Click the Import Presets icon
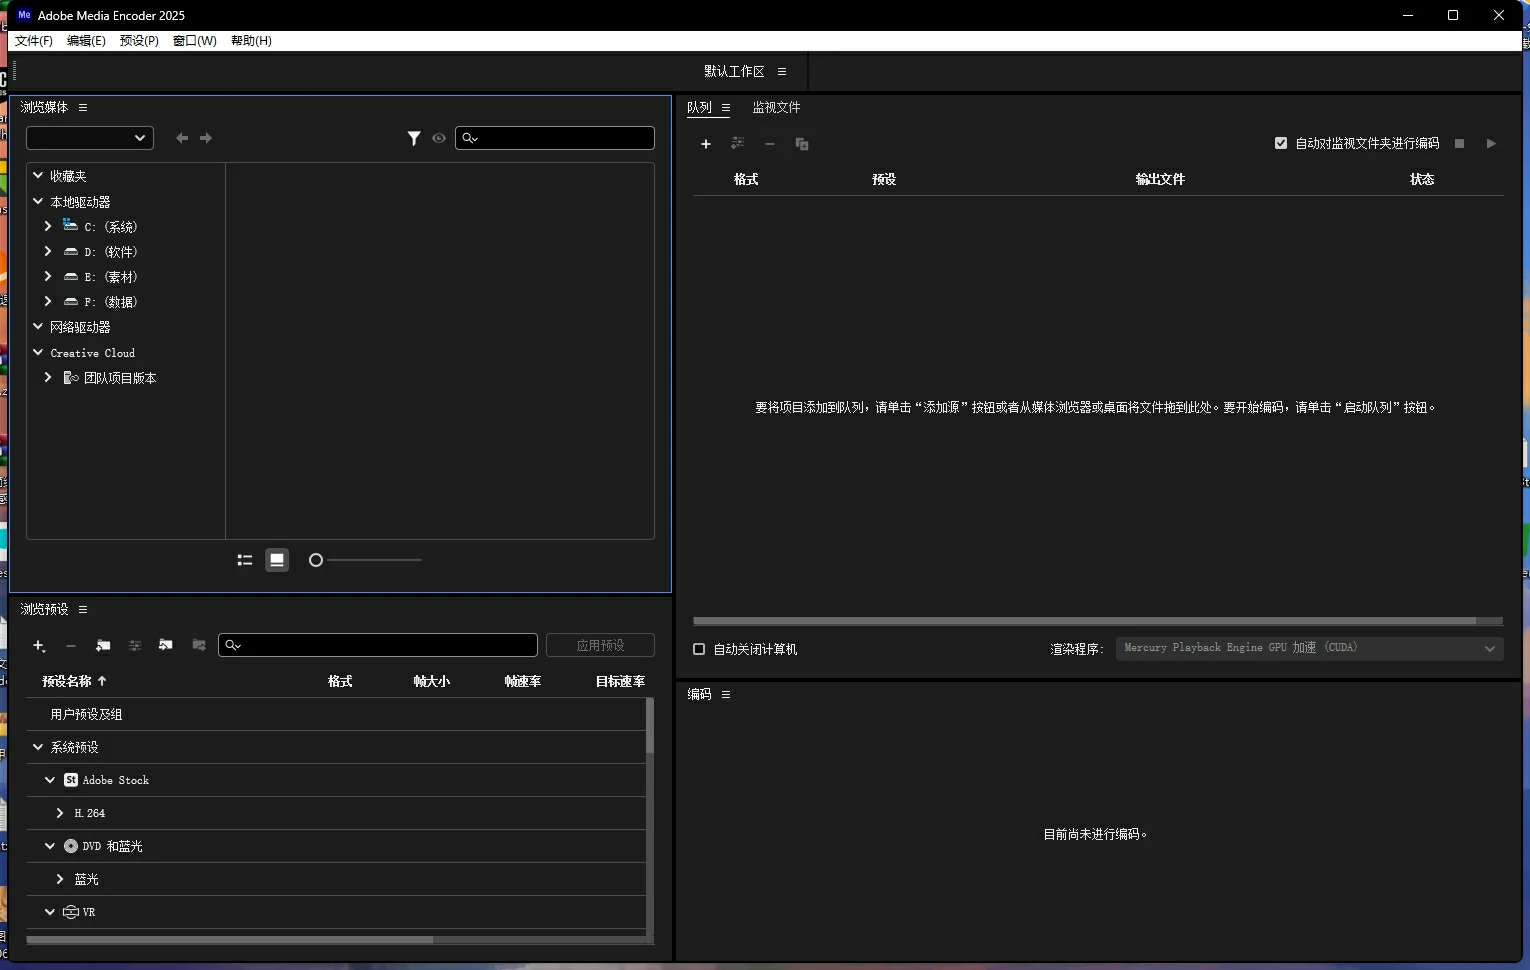 click(x=166, y=646)
